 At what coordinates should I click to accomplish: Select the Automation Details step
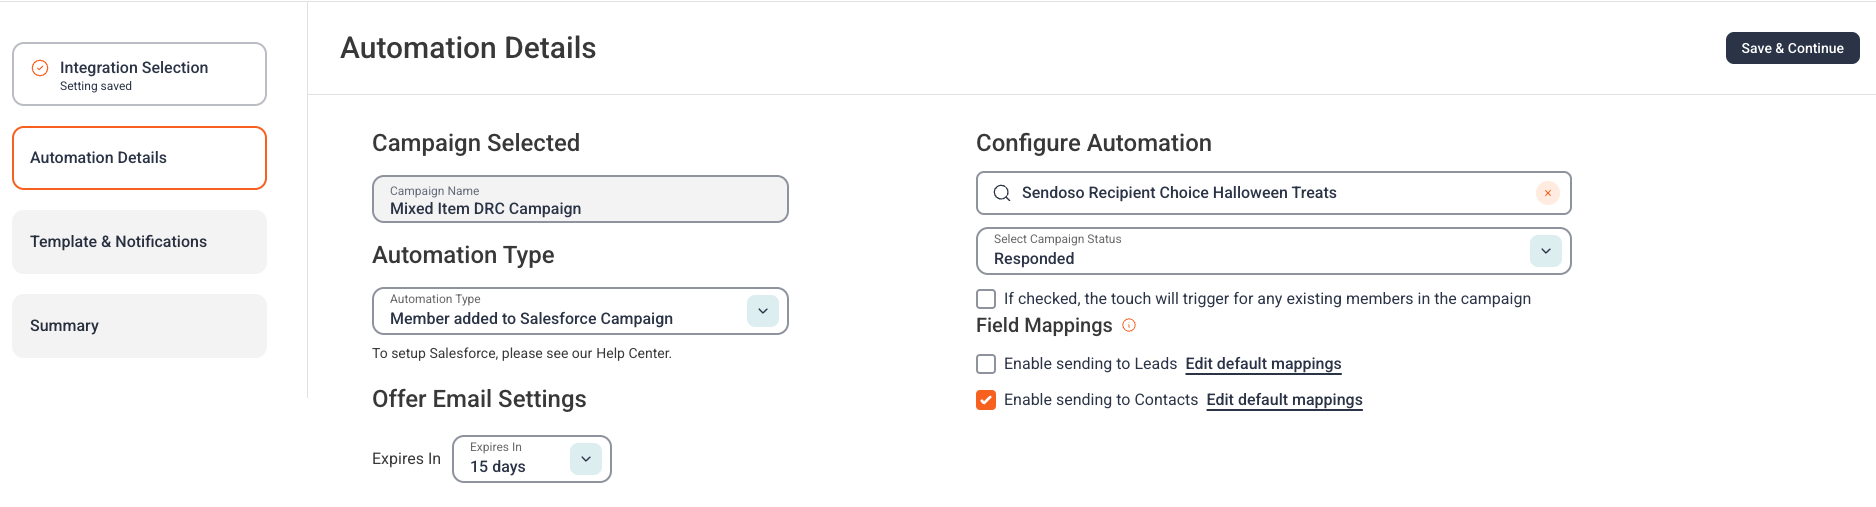click(139, 158)
